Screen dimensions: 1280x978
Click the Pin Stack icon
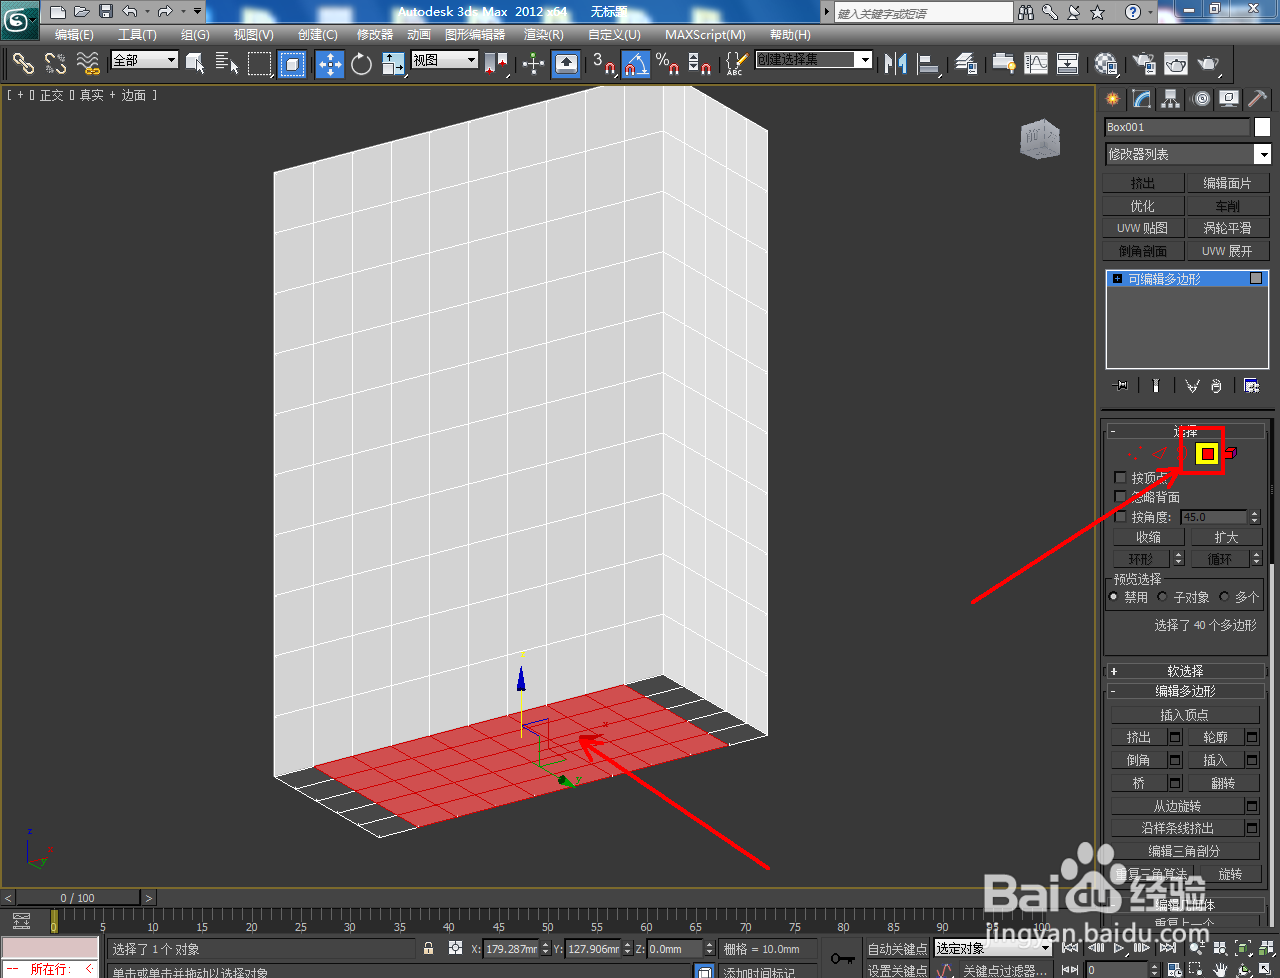pyautogui.click(x=1121, y=386)
